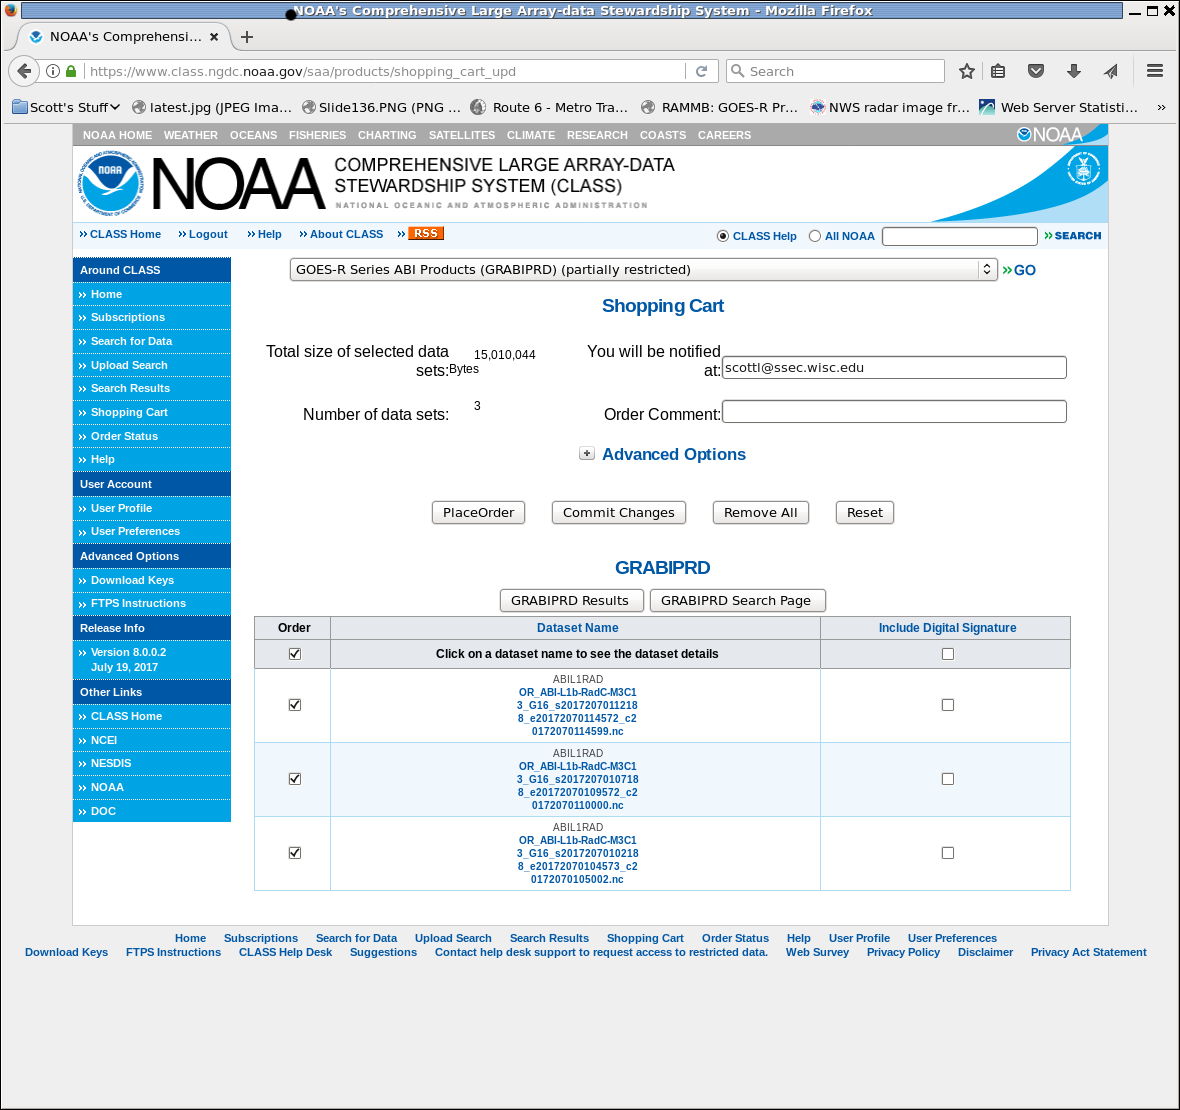The height and width of the screenshot is (1110, 1180).
Task: Click the GRABIPRD Search Page button
Action: click(738, 601)
